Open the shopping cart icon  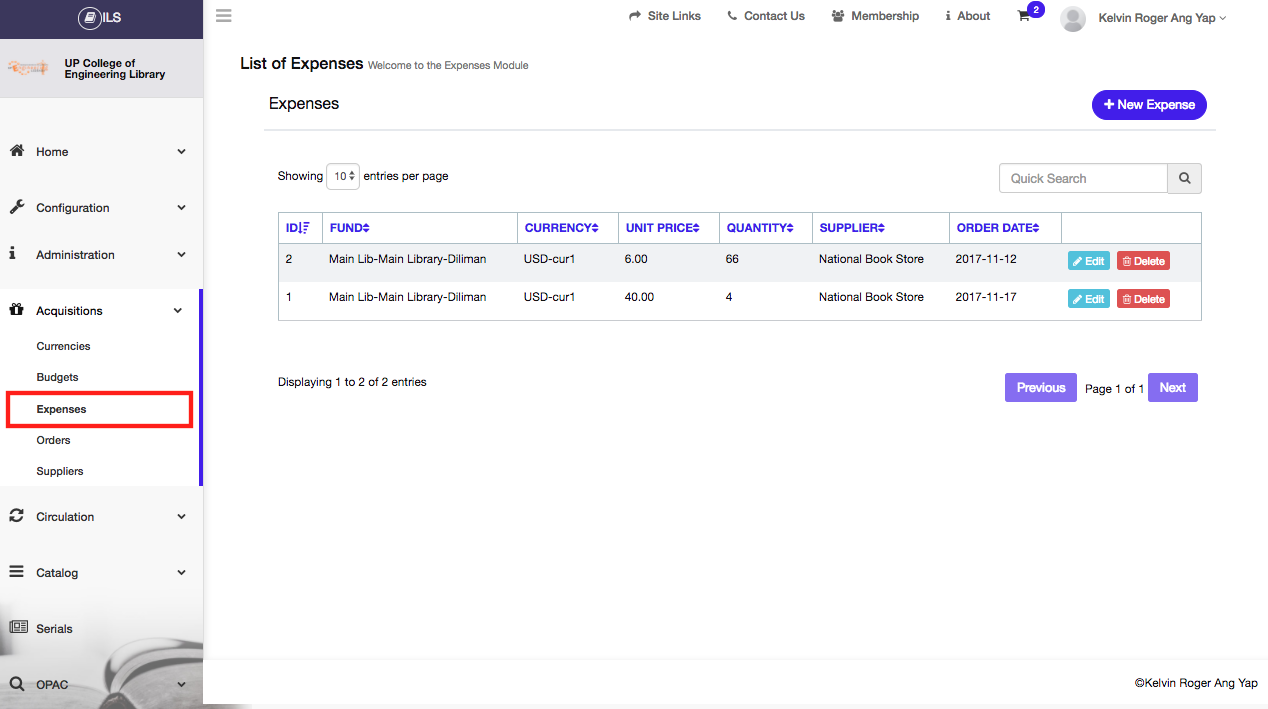tap(1024, 16)
